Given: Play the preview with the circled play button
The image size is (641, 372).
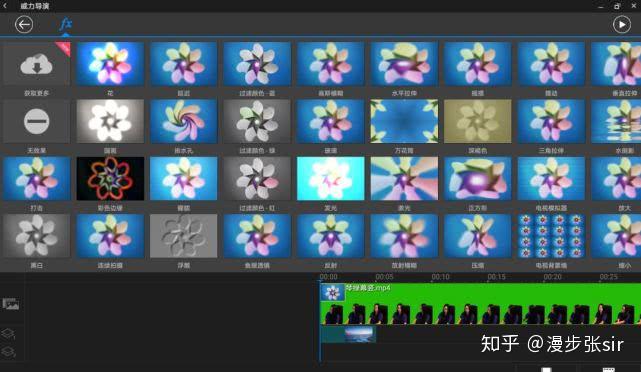Looking at the screenshot, I should (622, 25).
